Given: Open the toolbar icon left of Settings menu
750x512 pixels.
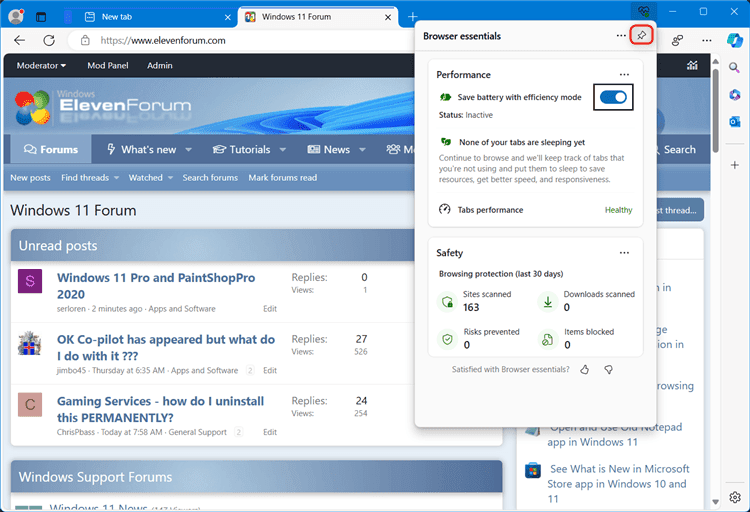Looking at the screenshot, I should click(677, 40).
